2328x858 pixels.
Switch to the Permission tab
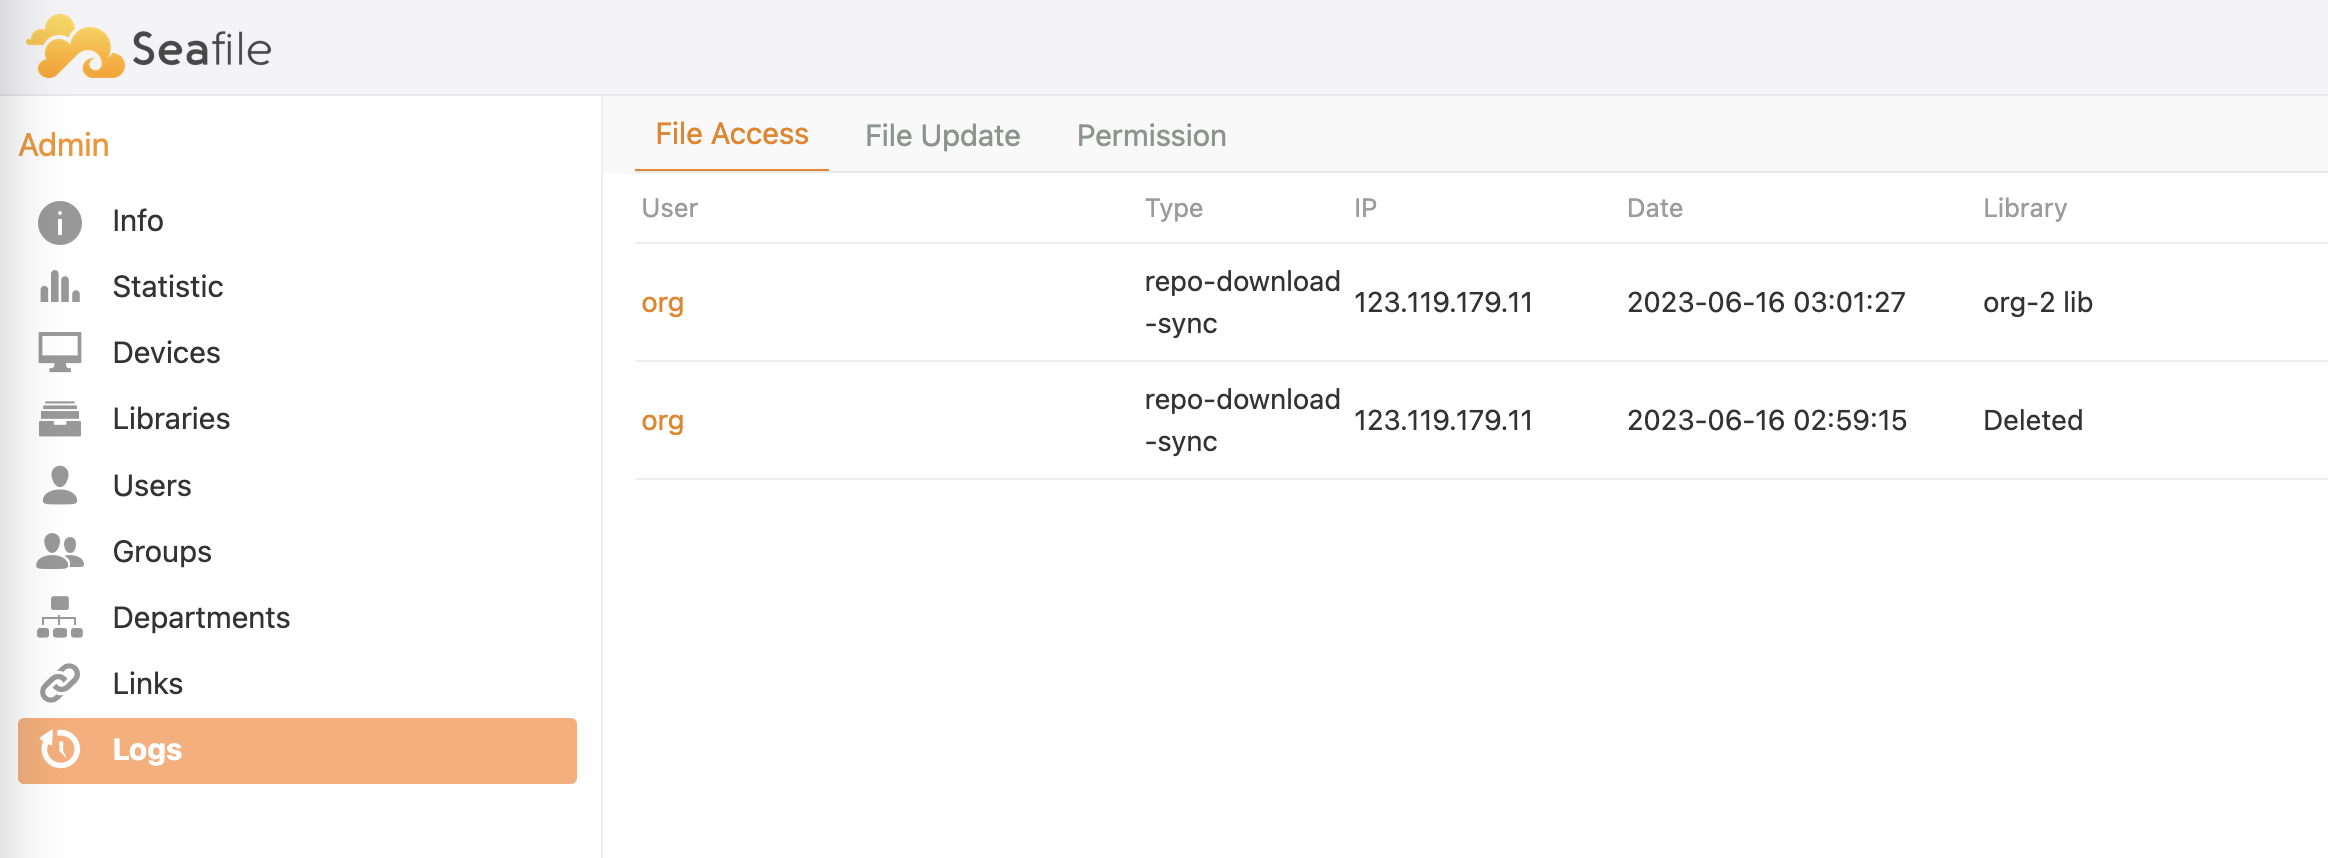coord(1151,135)
